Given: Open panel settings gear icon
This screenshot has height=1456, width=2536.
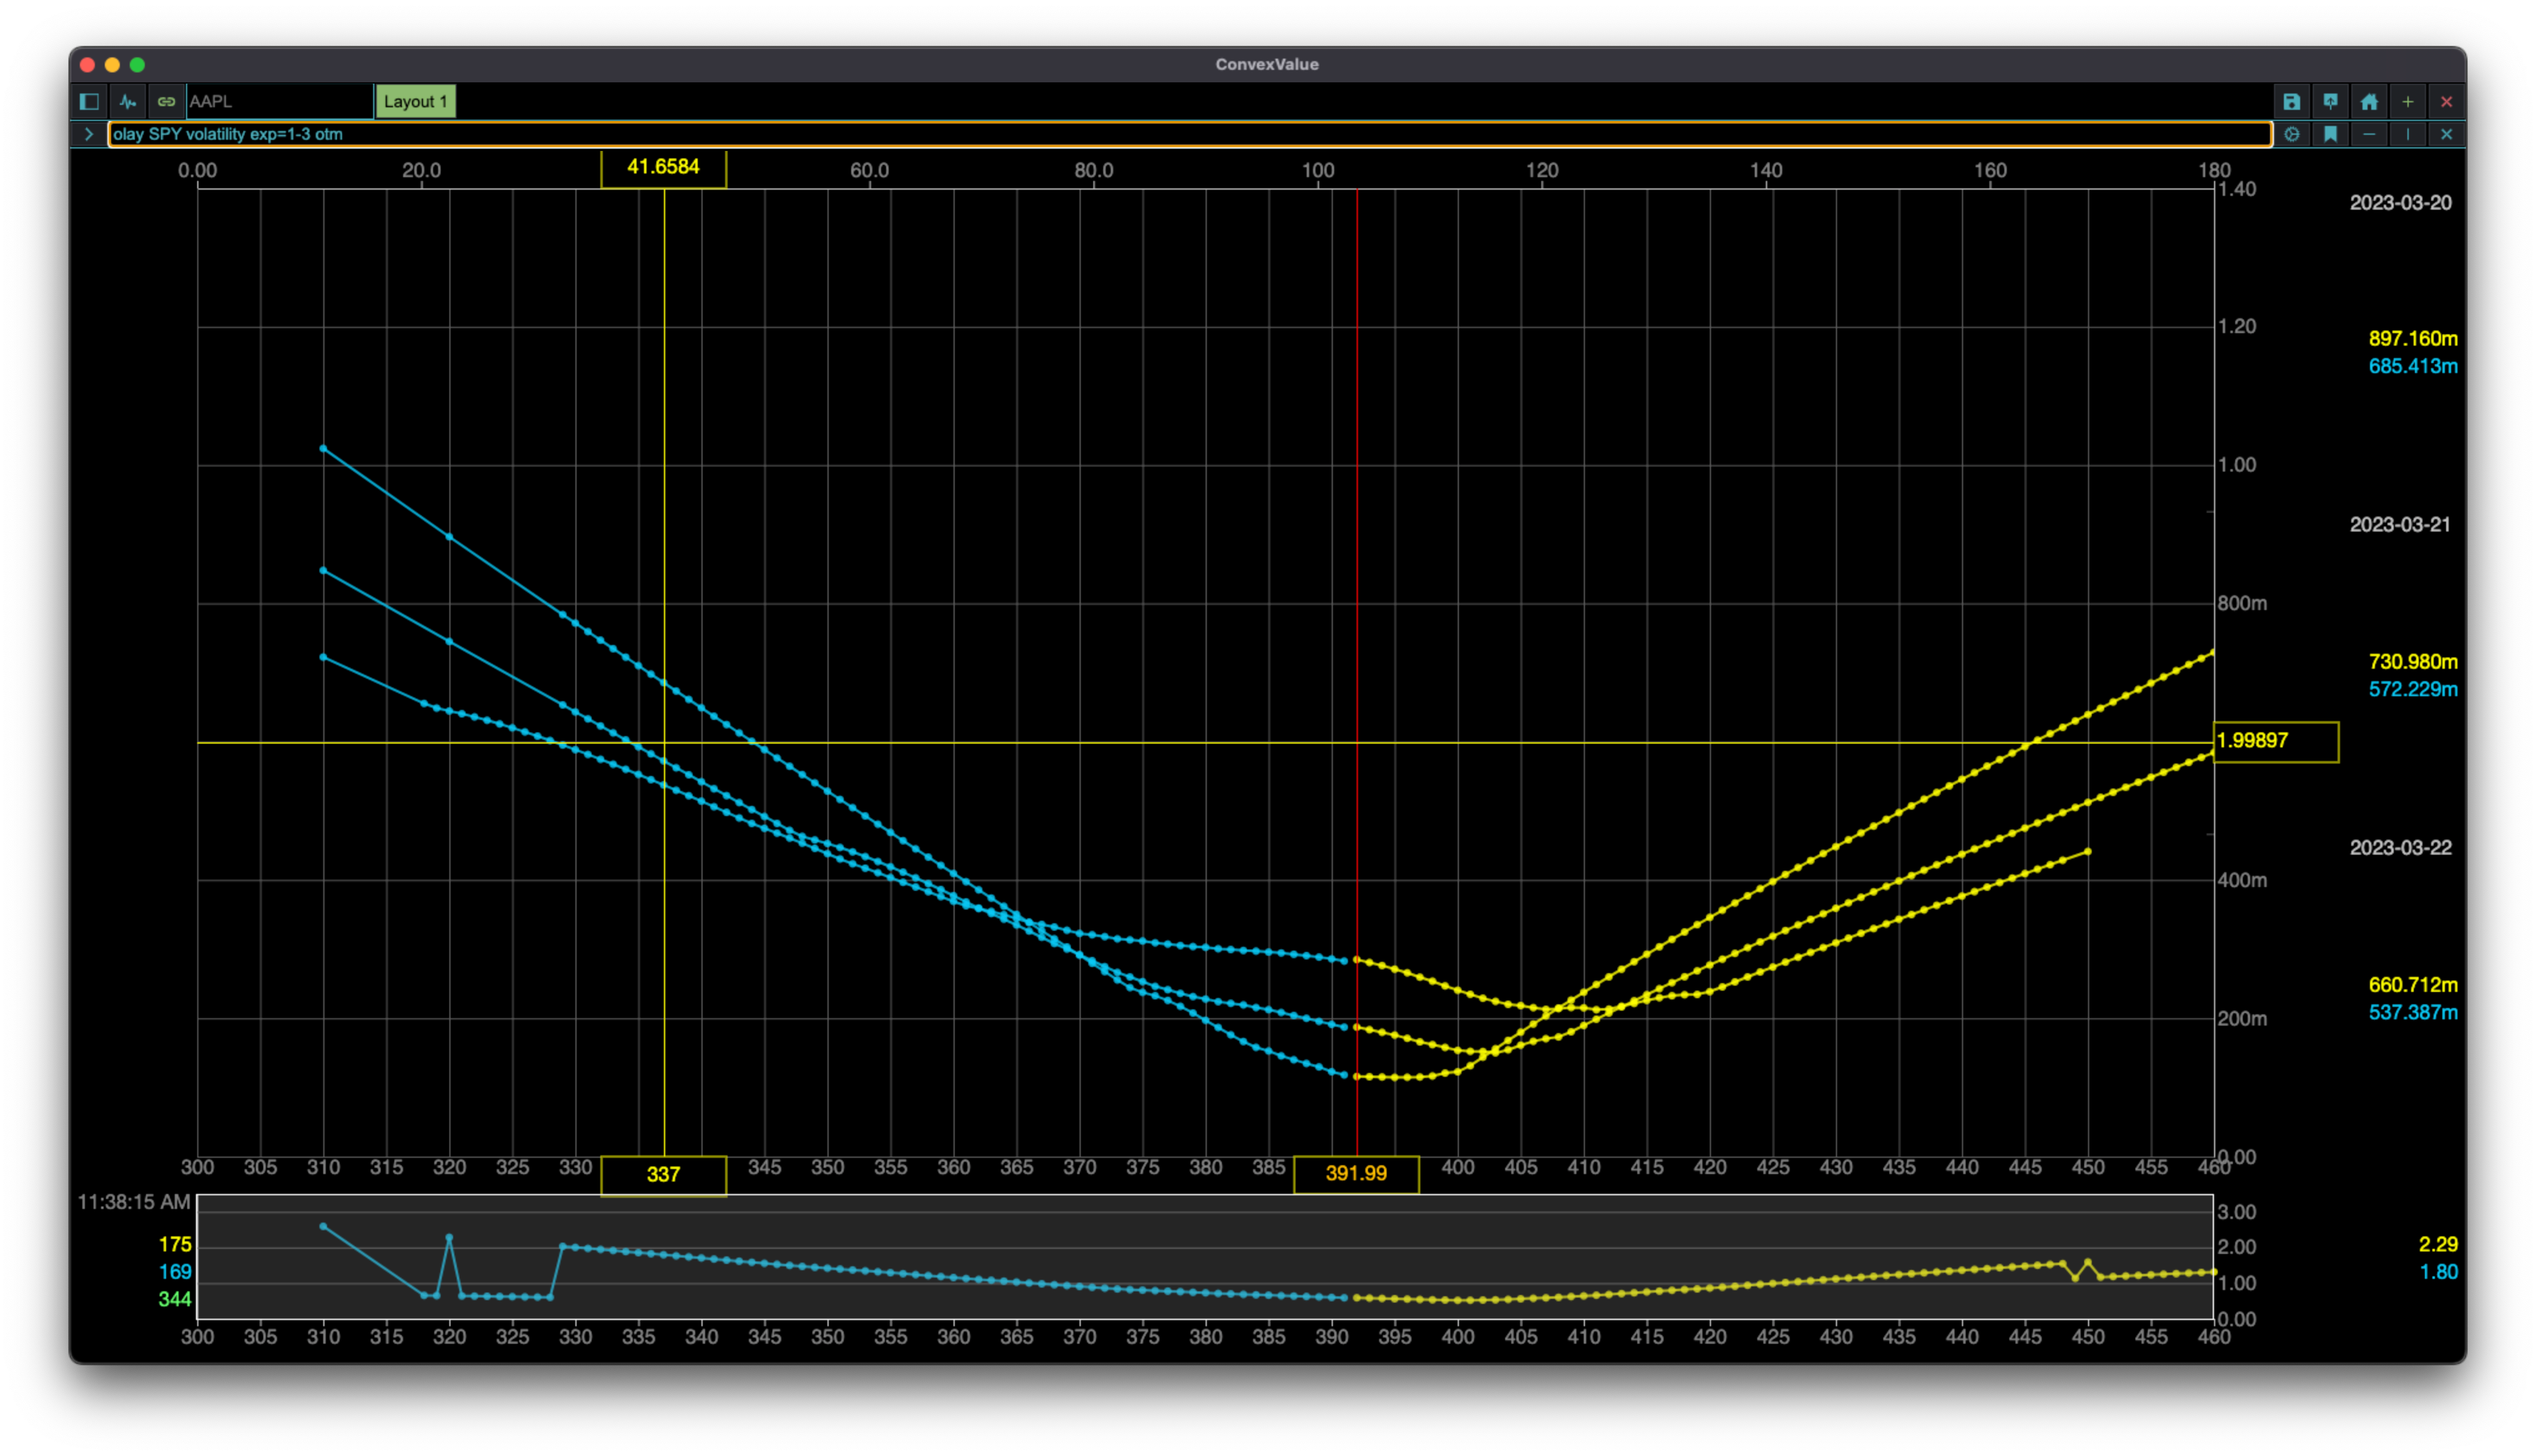Looking at the screenshot, I should pyautogui.click(x=2292, y=134).
